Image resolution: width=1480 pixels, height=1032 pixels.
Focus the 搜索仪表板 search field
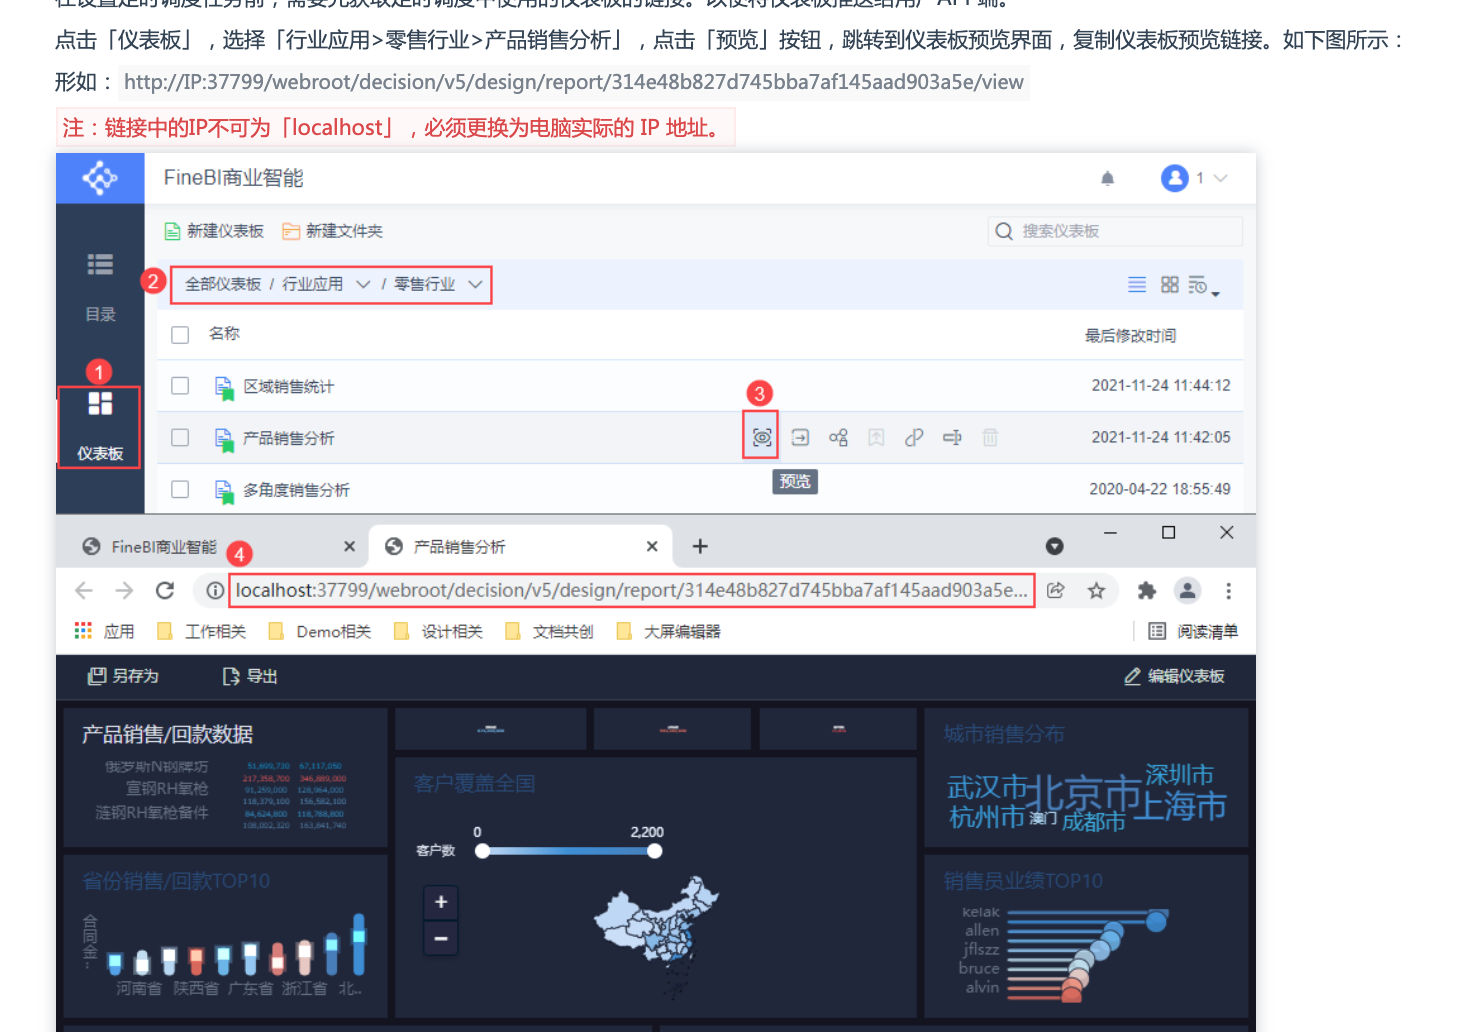[x=1115, y=231]
